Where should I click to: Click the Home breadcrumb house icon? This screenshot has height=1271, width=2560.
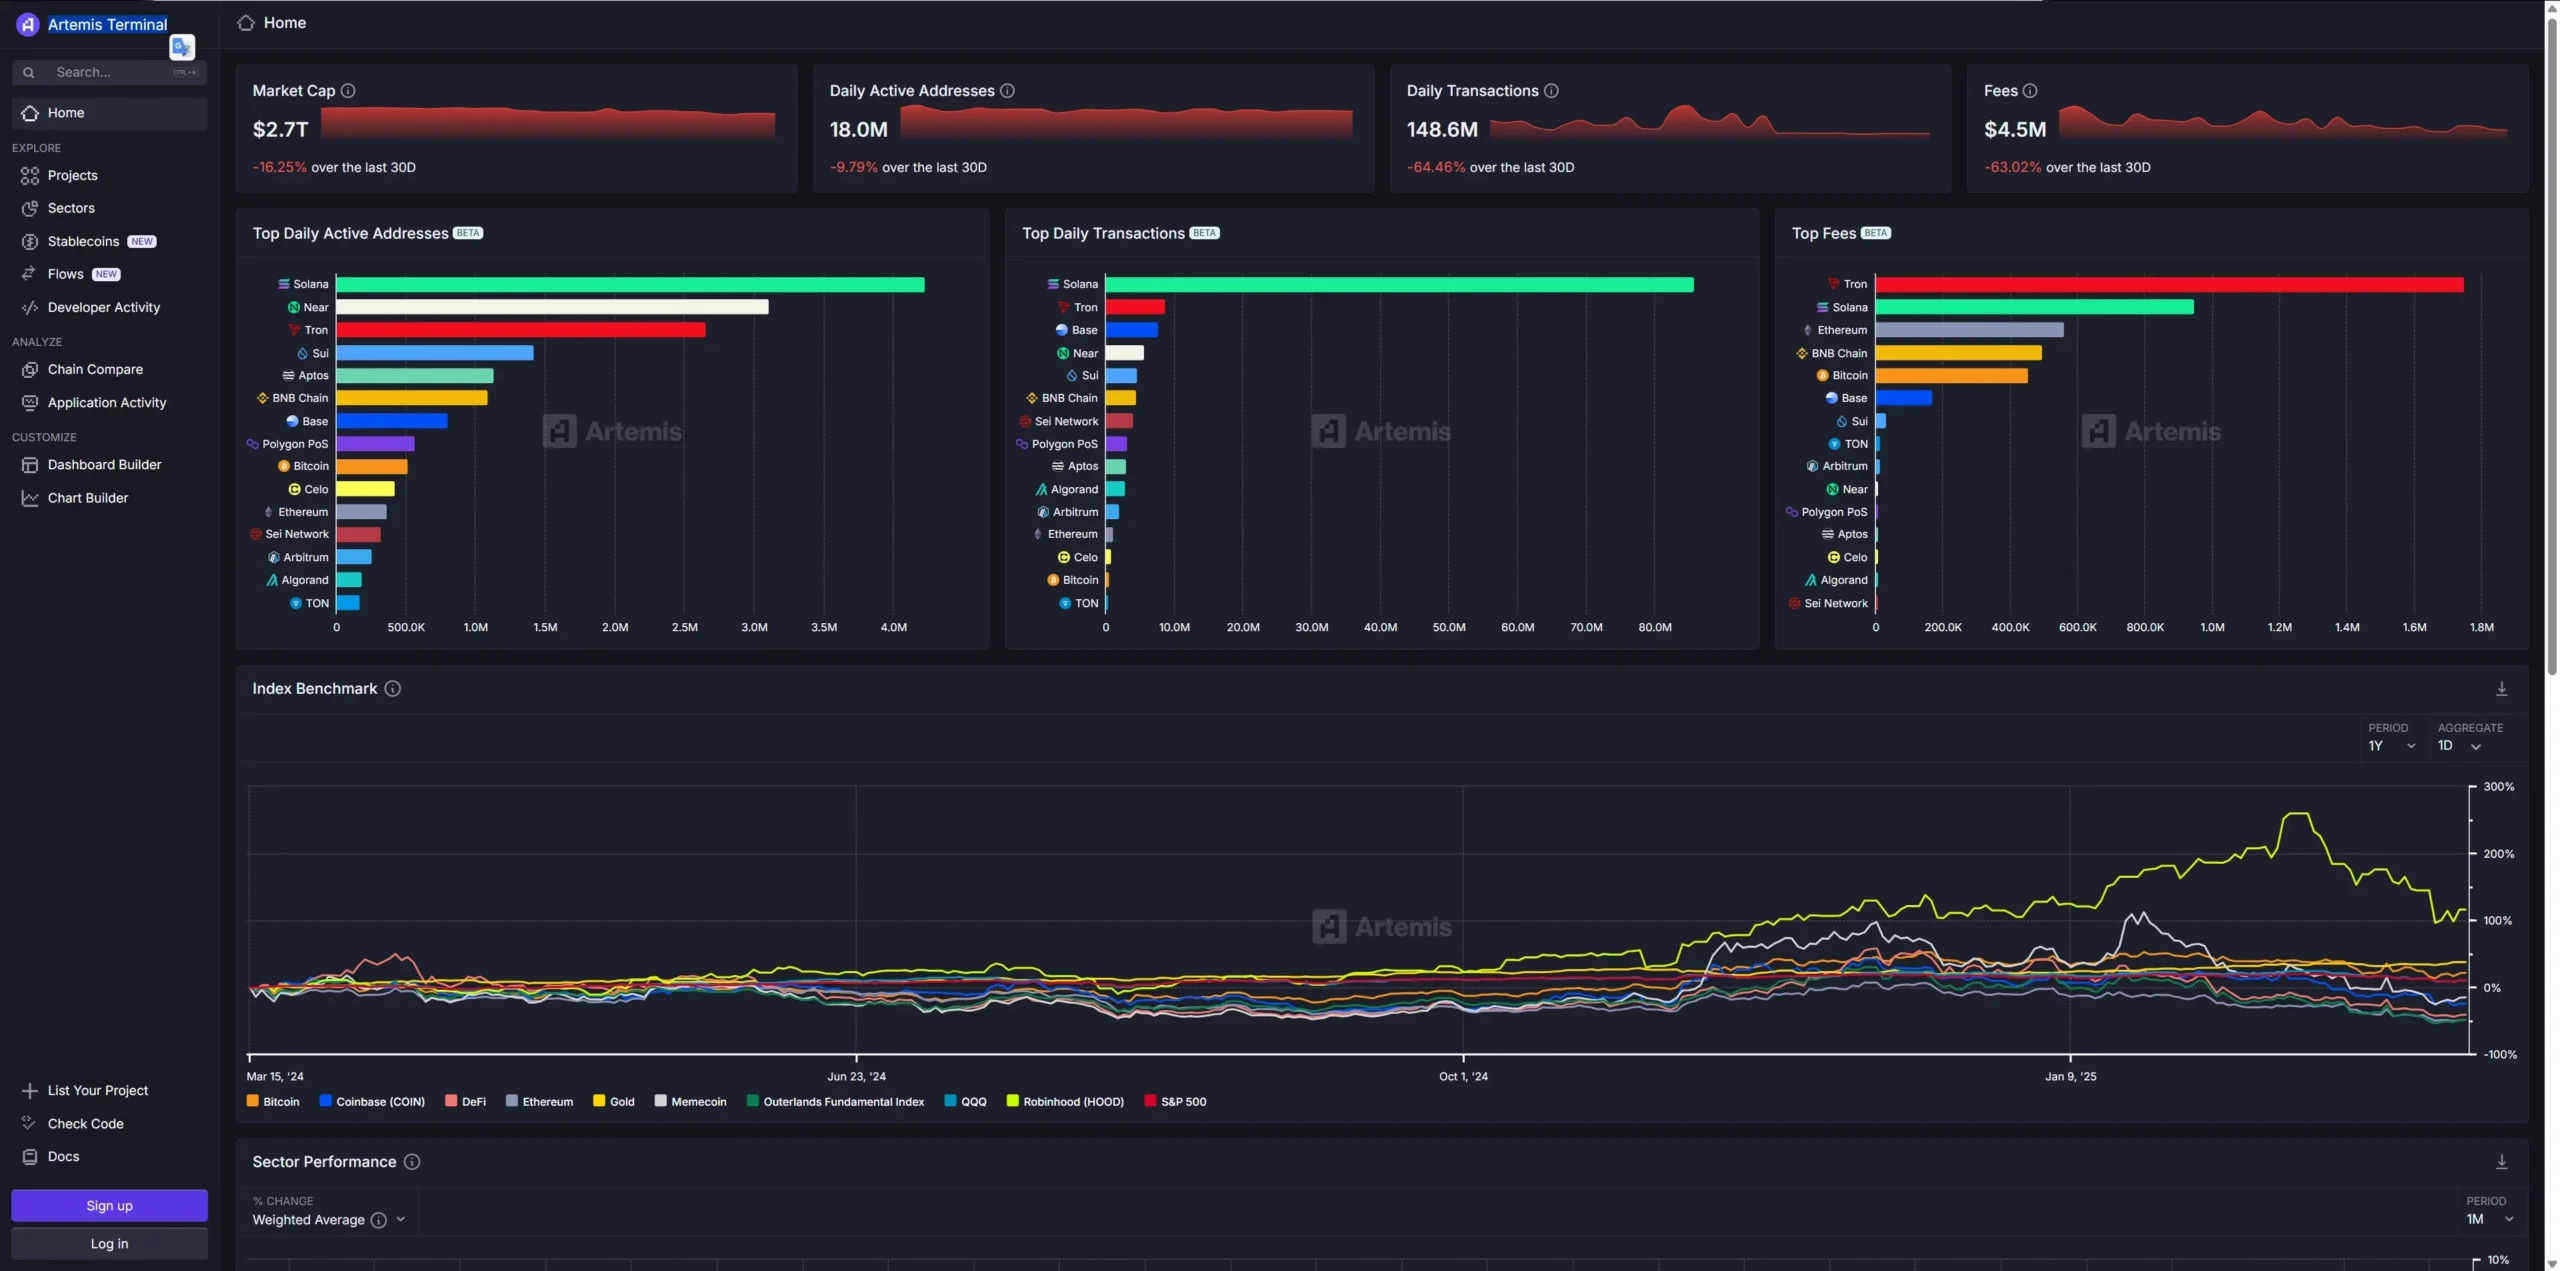[246, 22]
